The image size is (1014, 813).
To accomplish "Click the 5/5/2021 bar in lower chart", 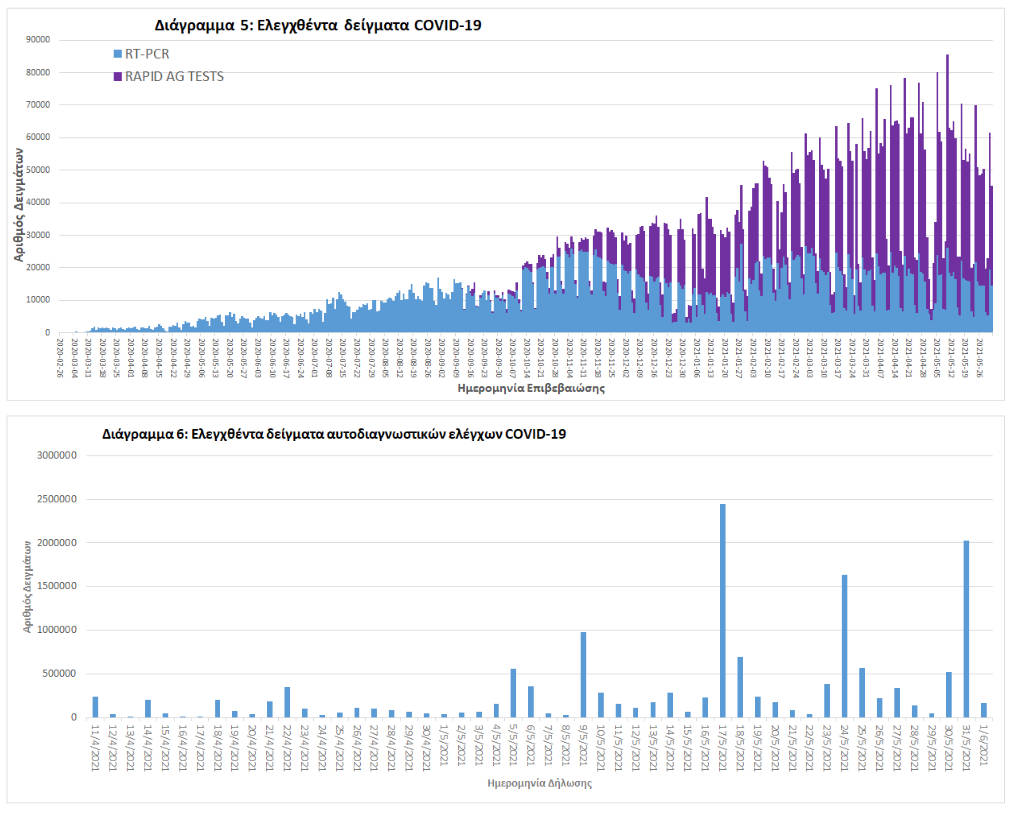I will point(513,692).
